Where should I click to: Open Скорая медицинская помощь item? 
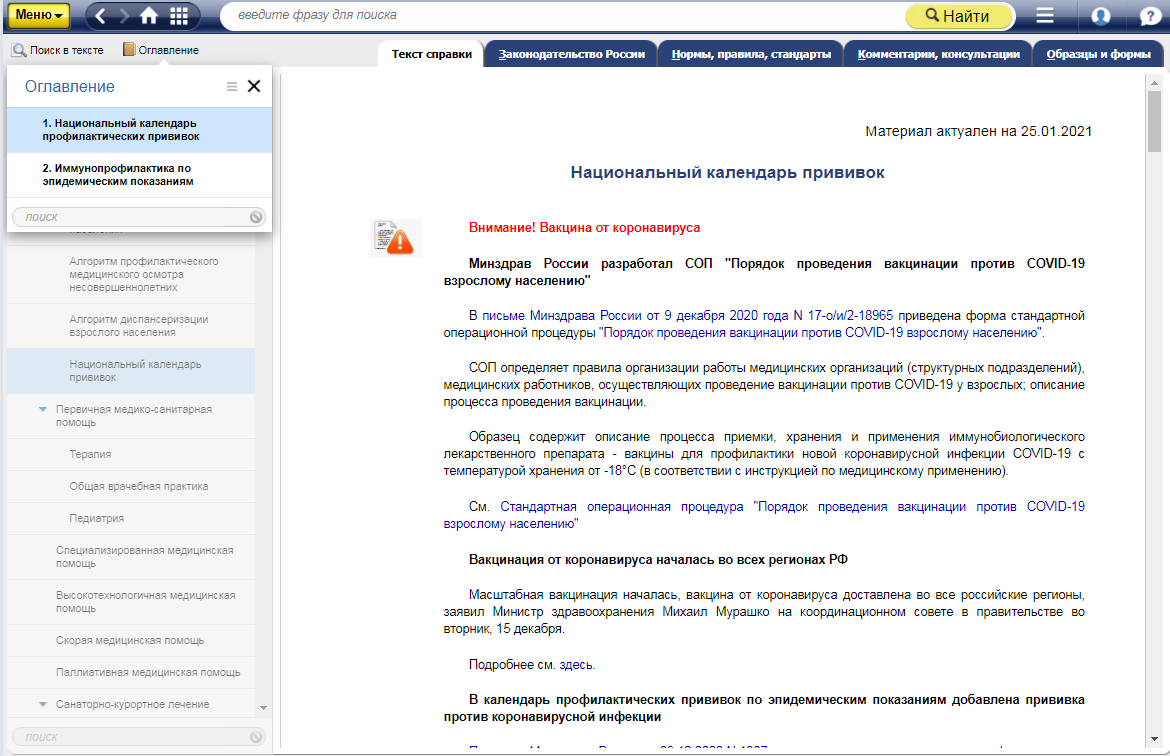pos(131,641)
